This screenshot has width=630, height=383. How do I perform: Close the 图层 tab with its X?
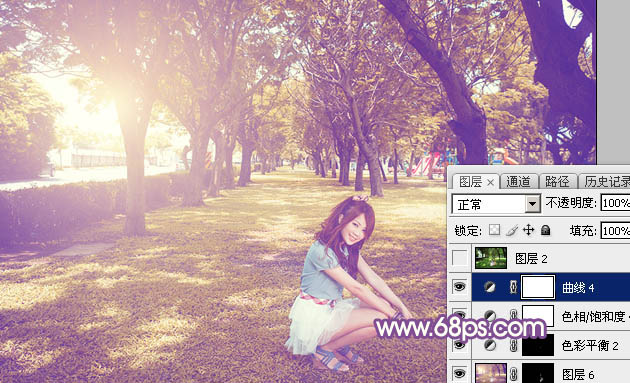[x=490, y=183]
